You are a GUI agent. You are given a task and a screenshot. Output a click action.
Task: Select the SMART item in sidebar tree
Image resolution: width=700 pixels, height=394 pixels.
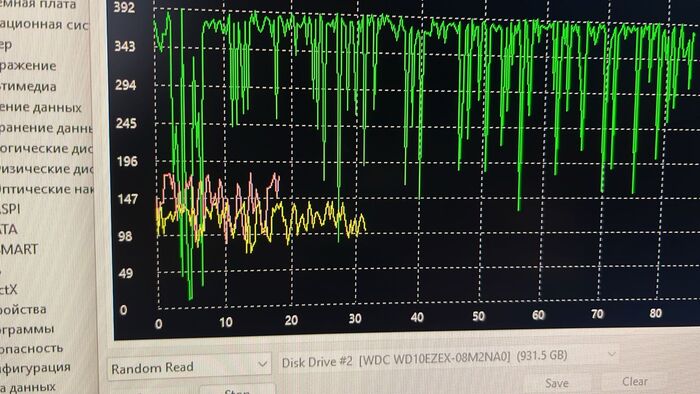(x=19, y=249)
